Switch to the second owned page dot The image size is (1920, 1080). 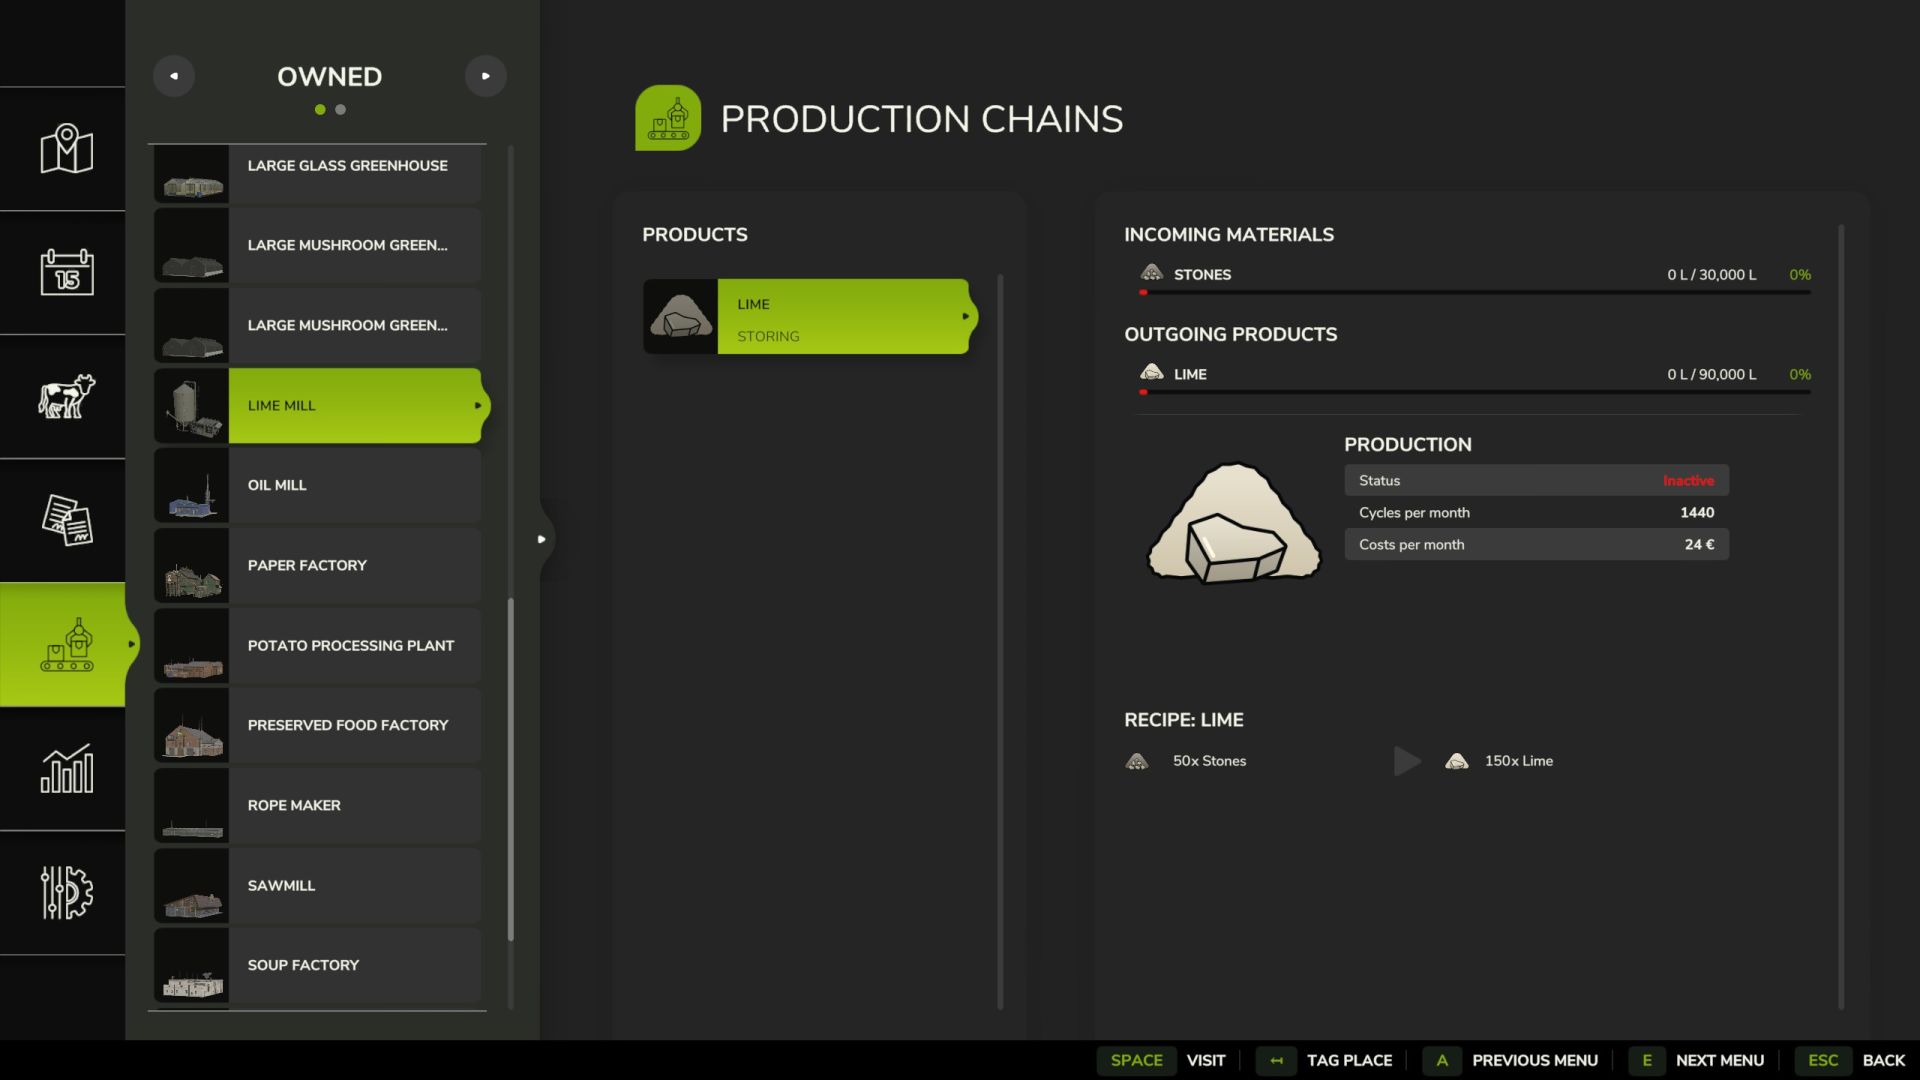click(x=341, y=110)
